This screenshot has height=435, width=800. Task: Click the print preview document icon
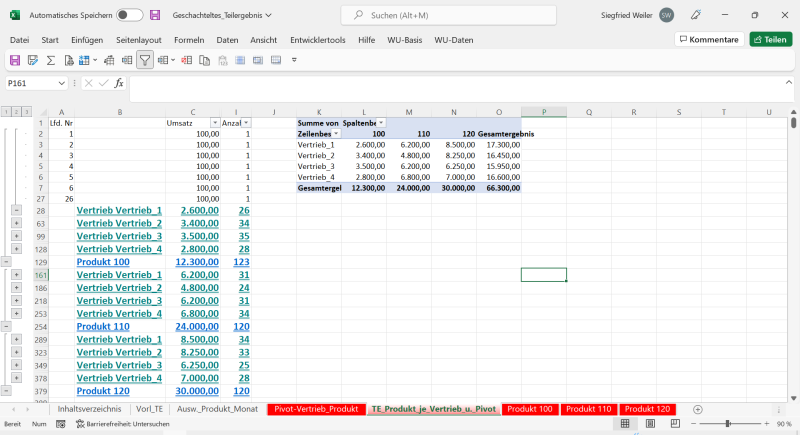69,60
